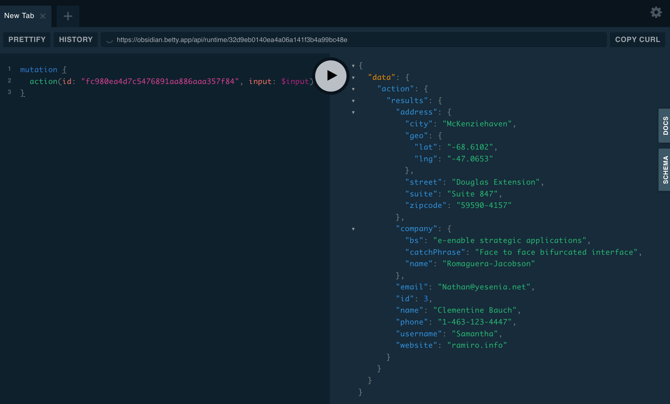The height and width of the screenshot is (404, 670).
Task: Close the New Tab tab
Action: (x=43, y=16)
